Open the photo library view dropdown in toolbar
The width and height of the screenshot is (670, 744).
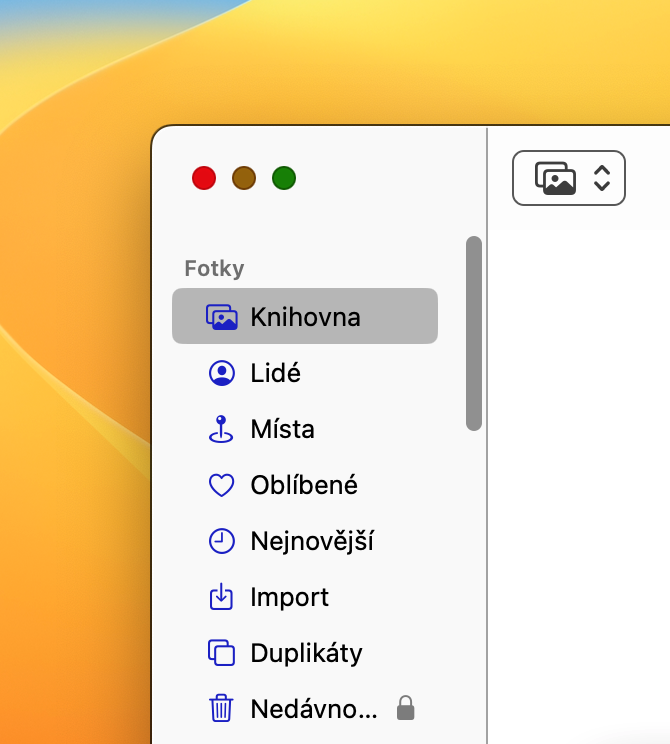(x=568, y=178)
